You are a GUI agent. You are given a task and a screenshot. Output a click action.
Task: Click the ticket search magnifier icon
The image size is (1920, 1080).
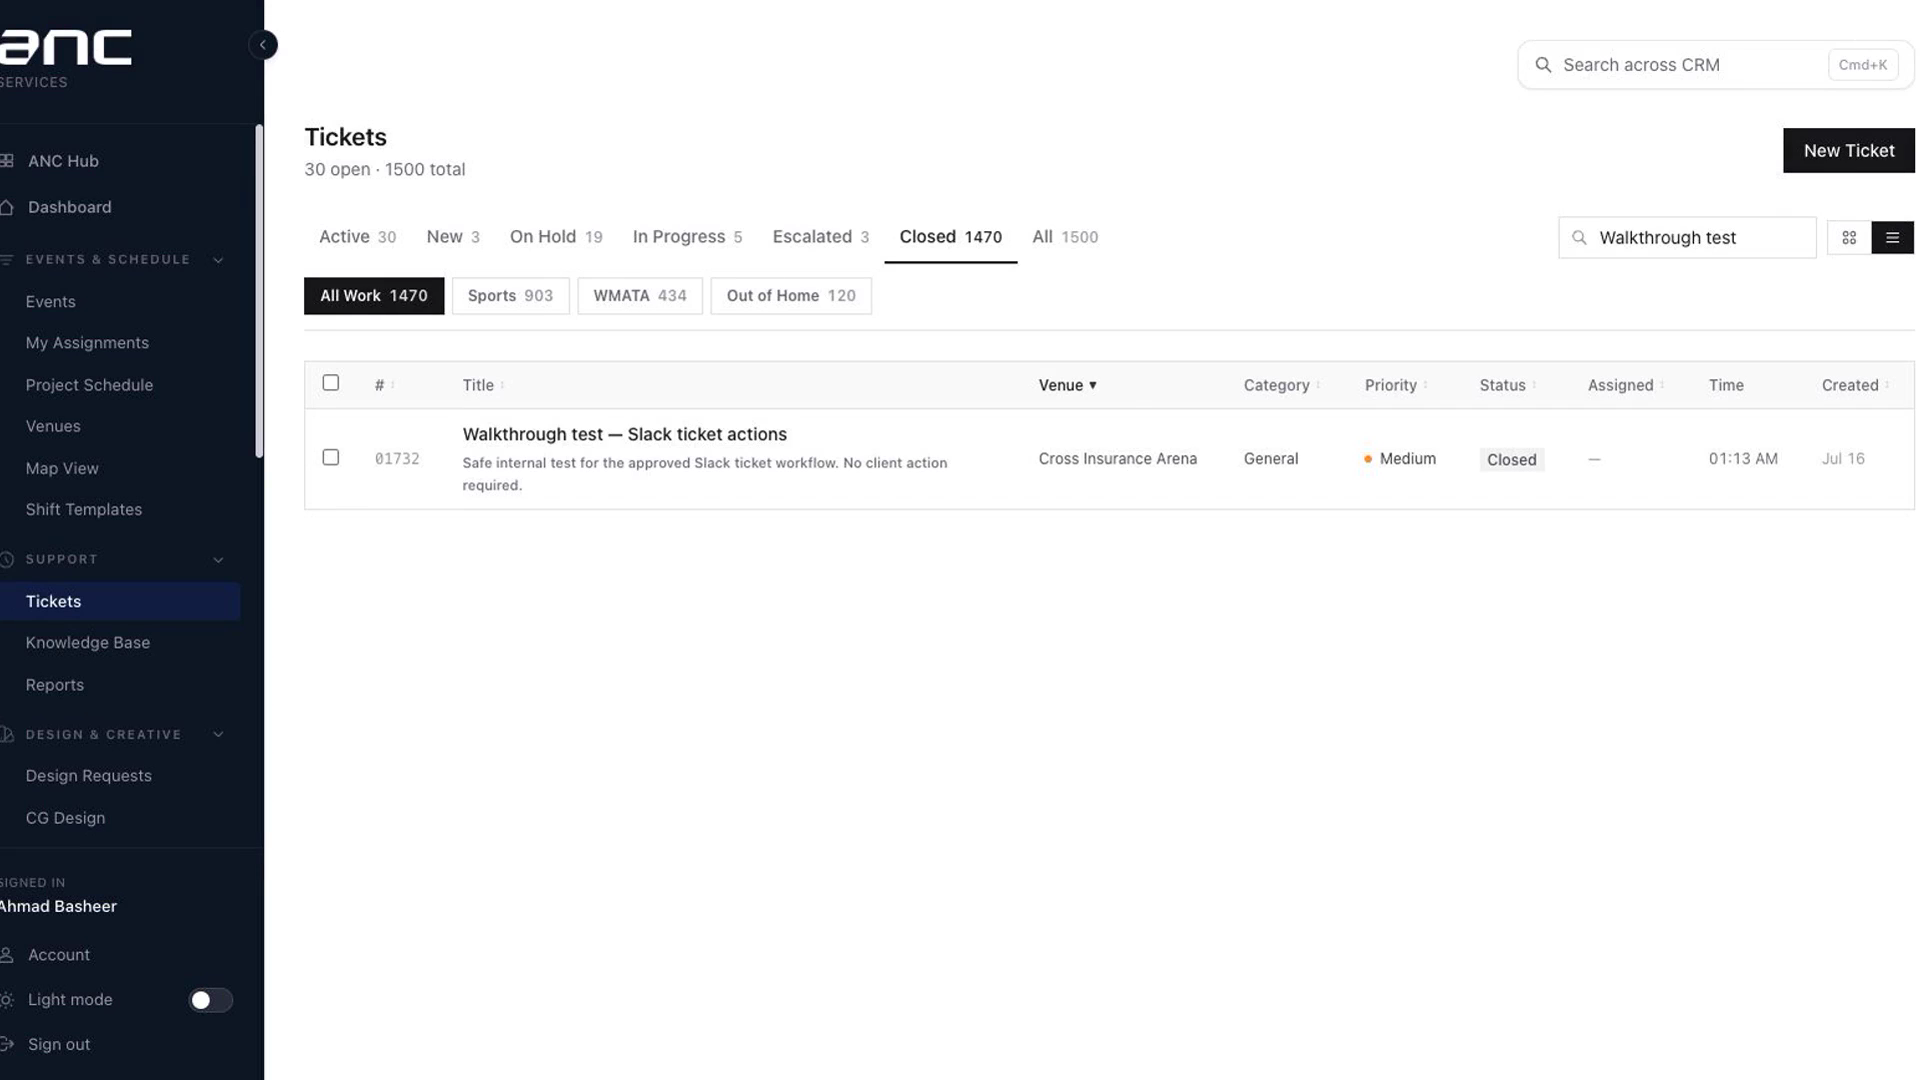pyautogui.click(x=1579, y=238)
